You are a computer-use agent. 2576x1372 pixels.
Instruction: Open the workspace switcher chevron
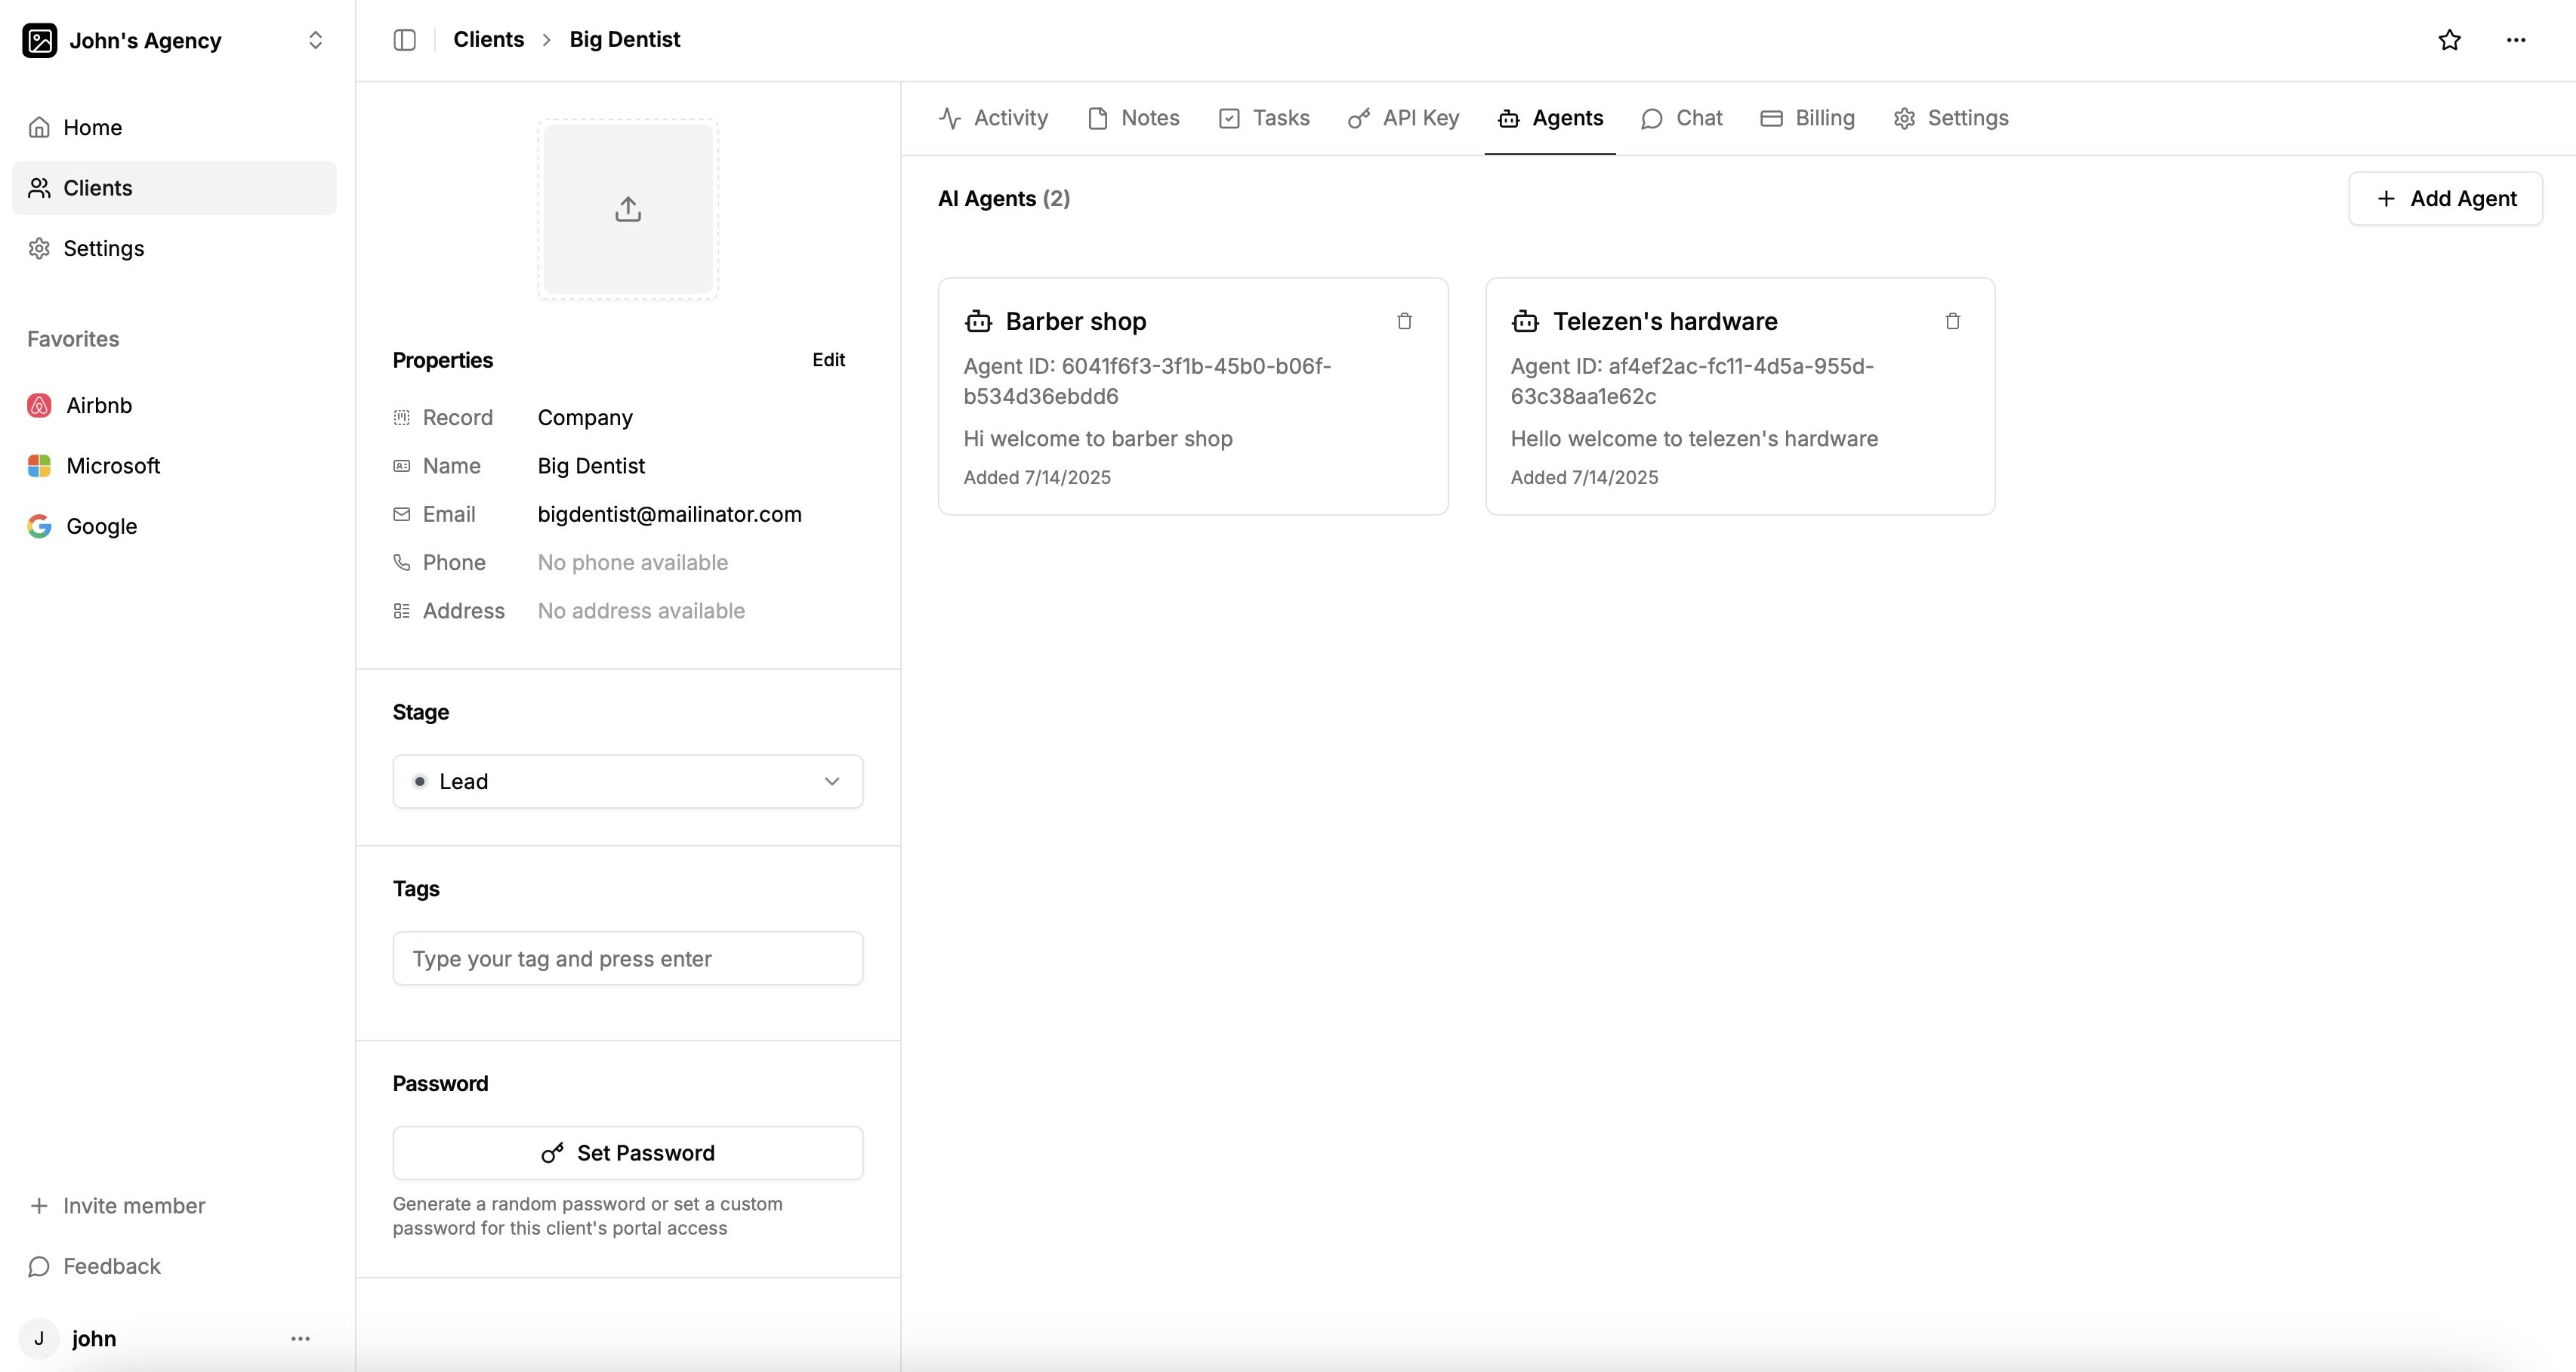315,40
